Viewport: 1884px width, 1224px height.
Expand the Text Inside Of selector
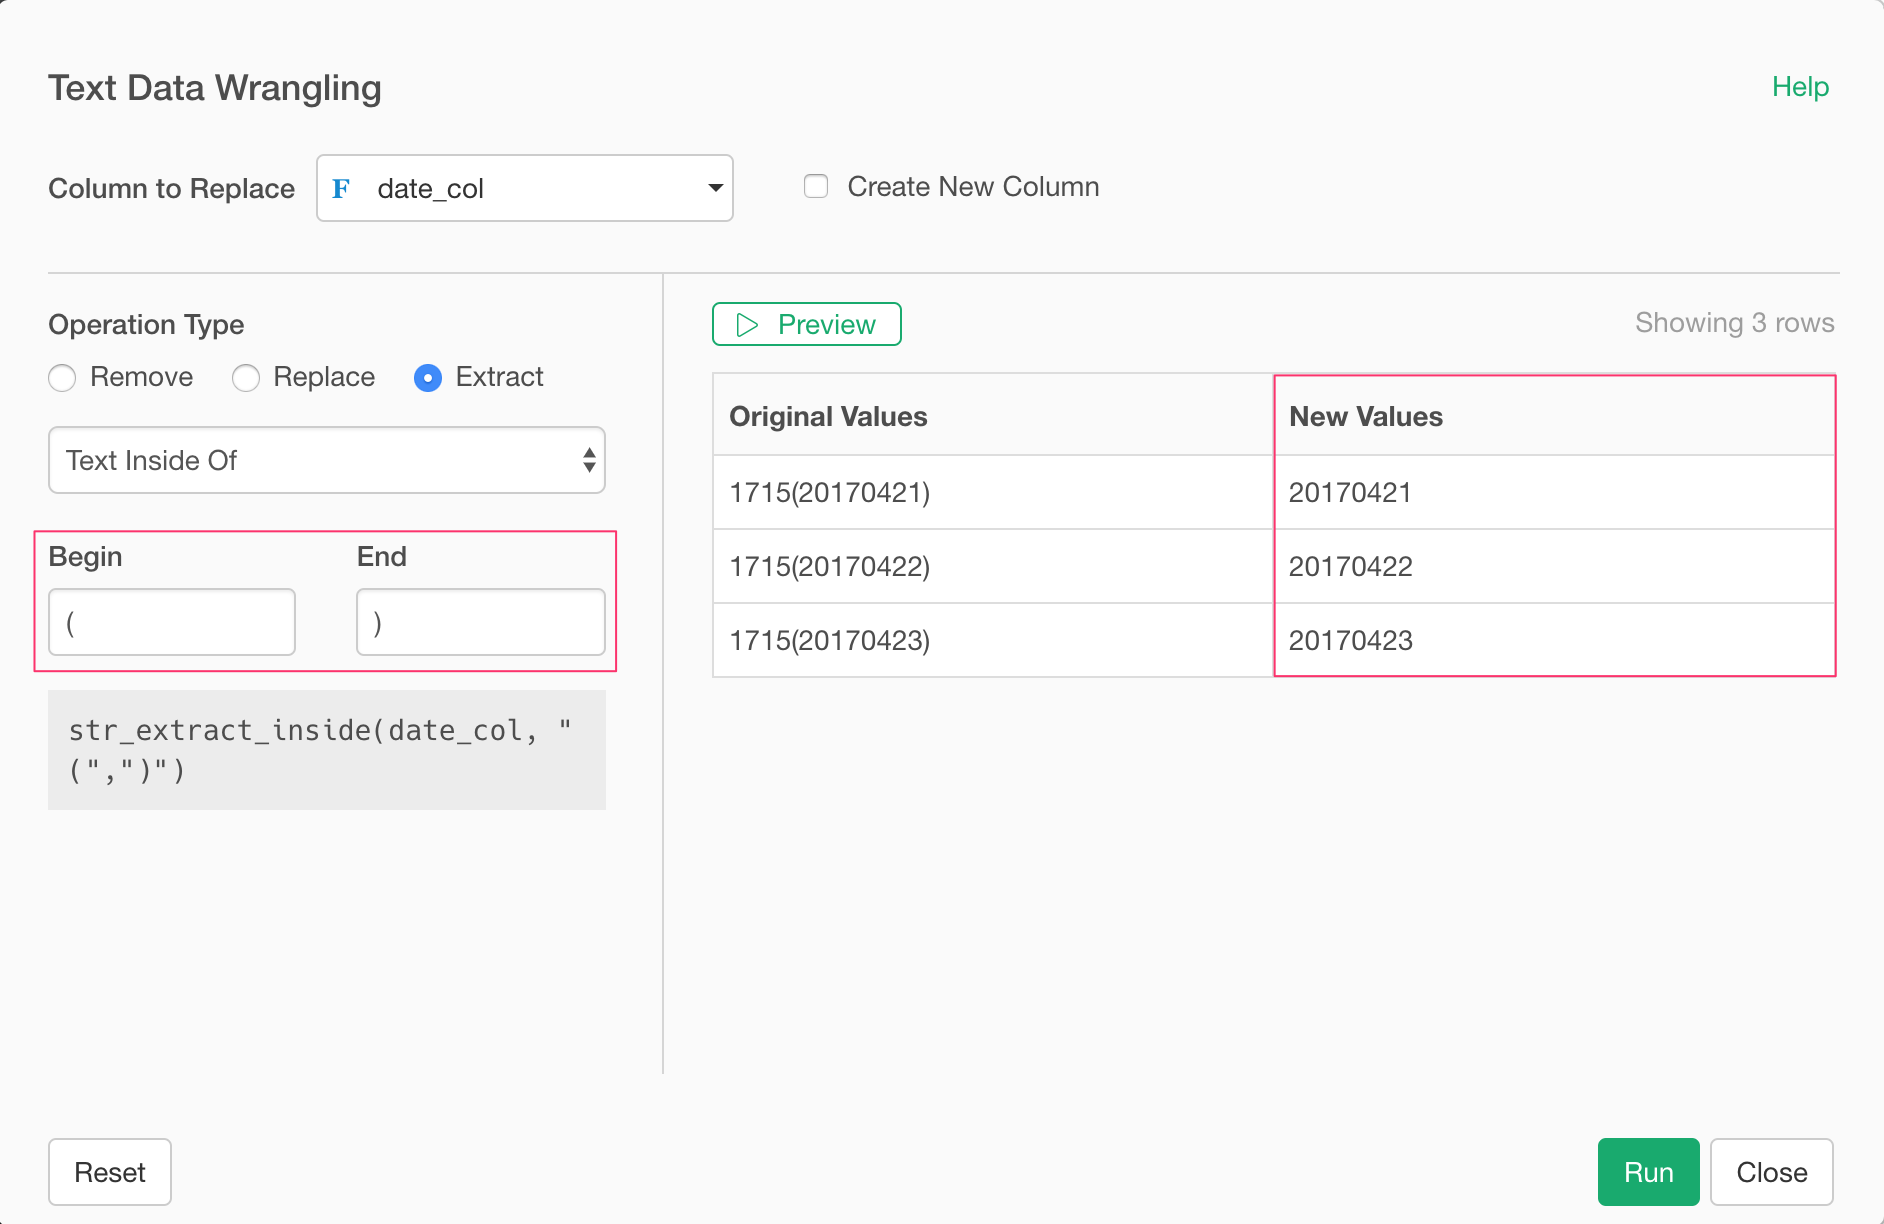(x=327, y=461)
